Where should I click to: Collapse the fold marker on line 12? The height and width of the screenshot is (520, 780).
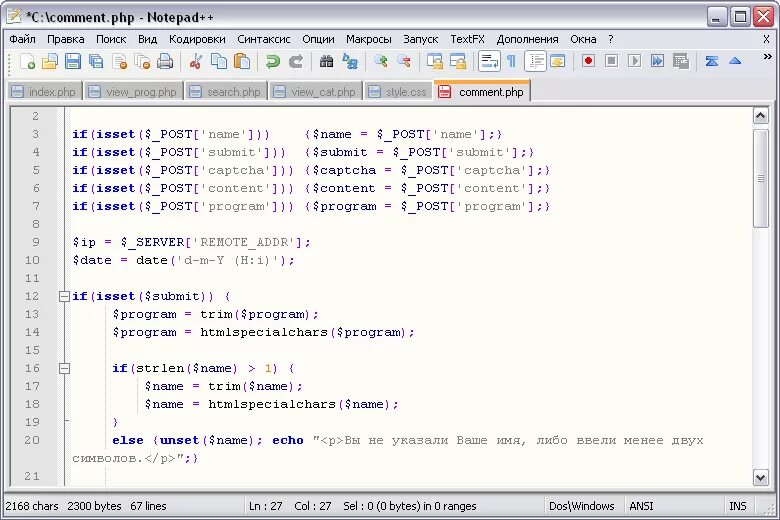64,297
